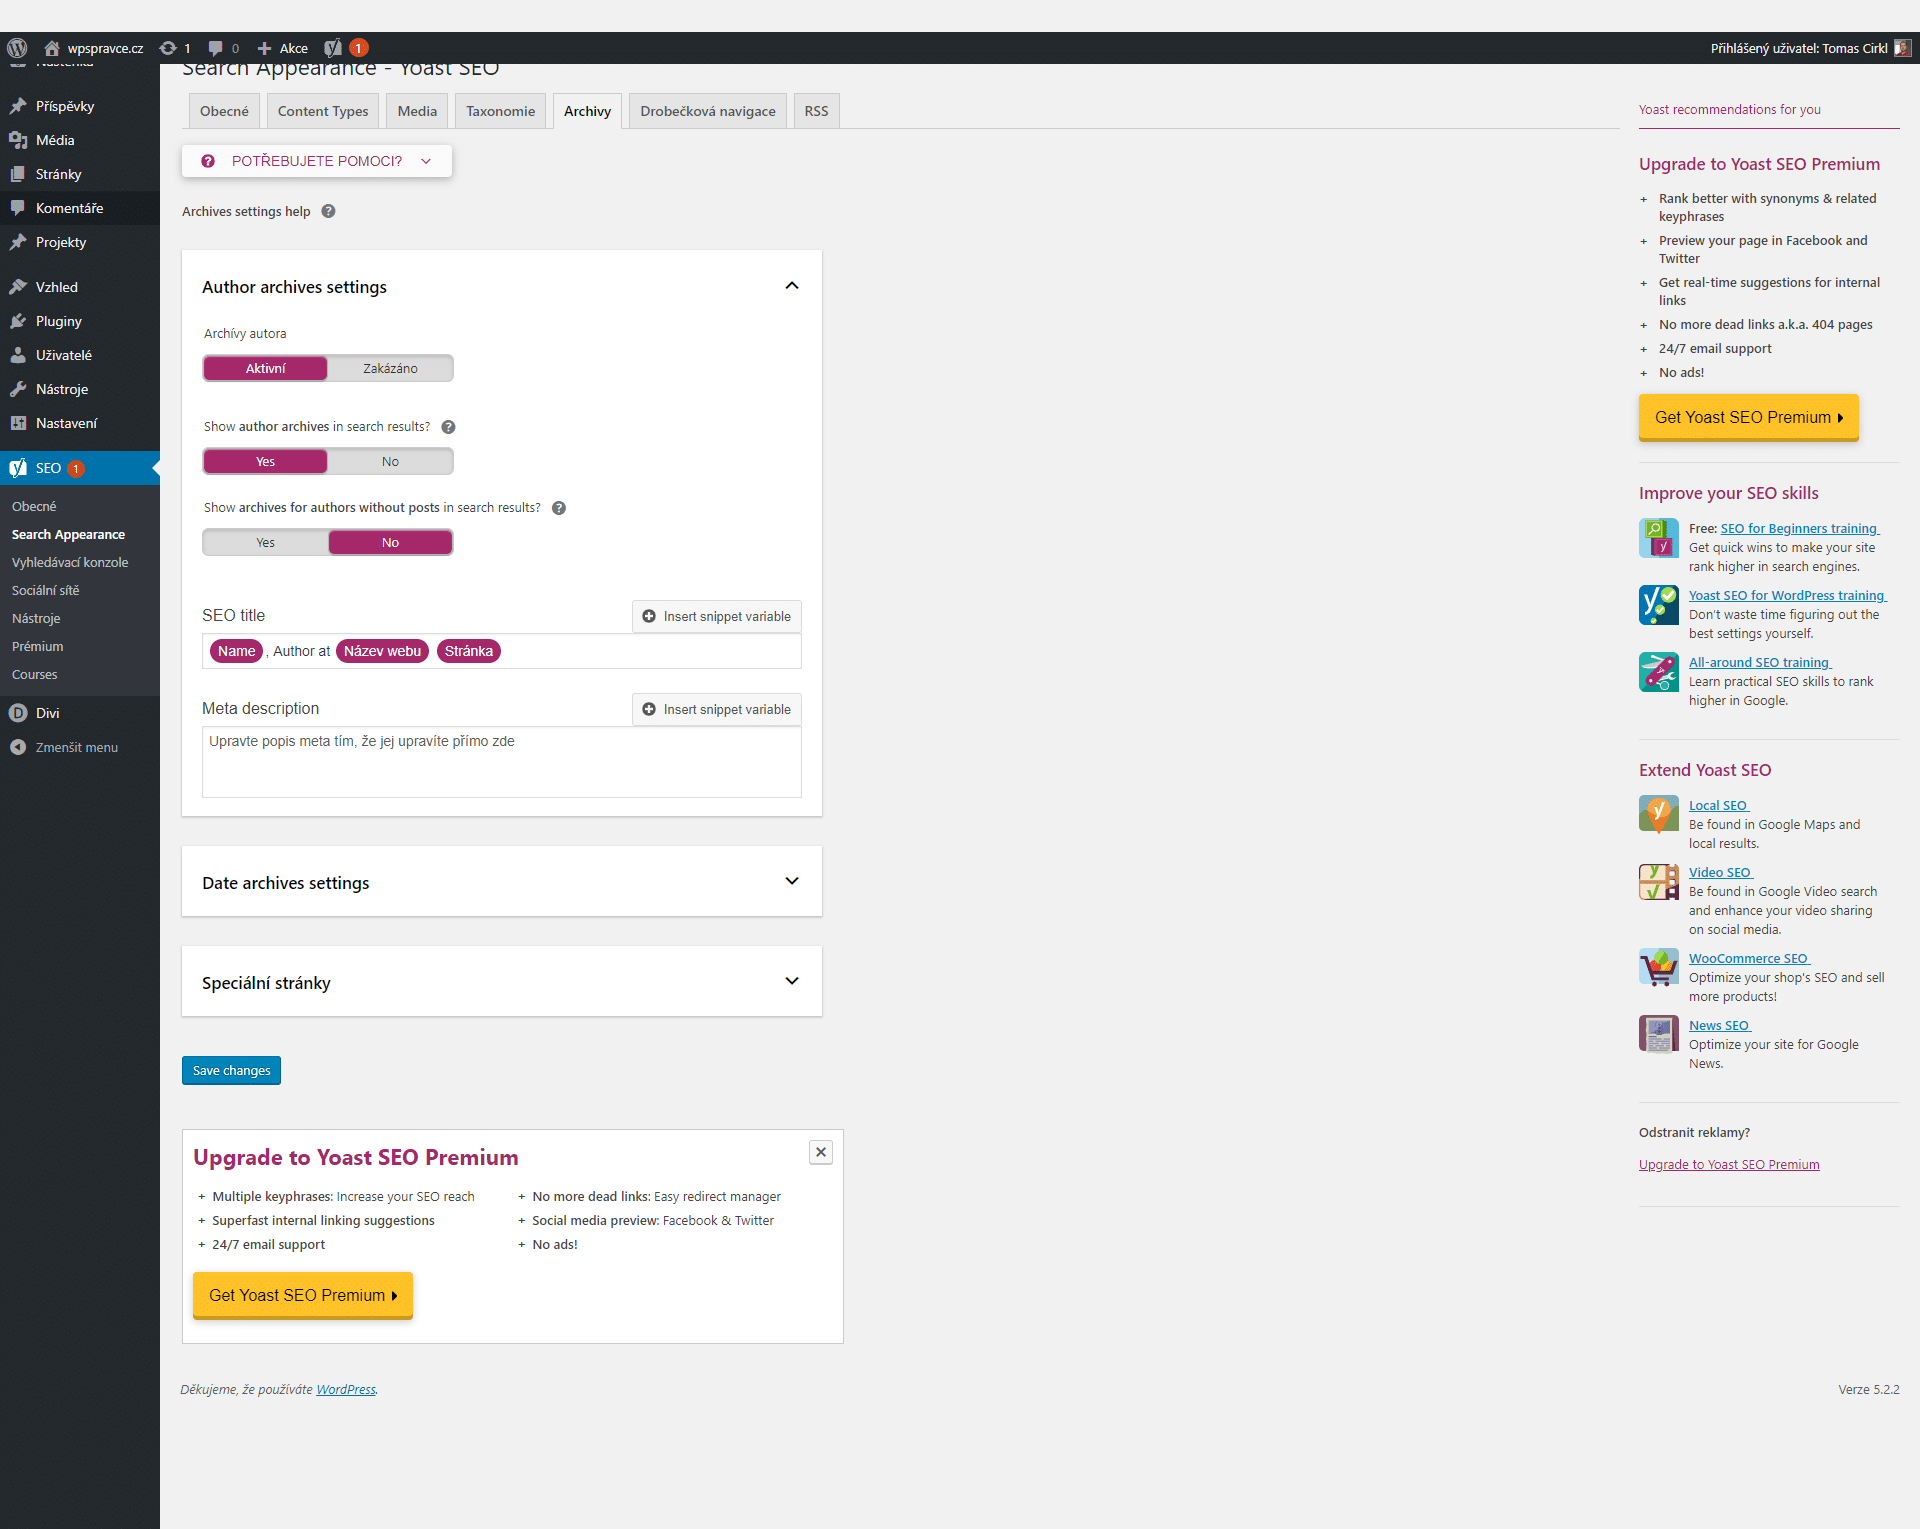The image size is (1920, 1529).
Task: Click the WordPress logo in admin bar
Action: (x=17, y=48)
